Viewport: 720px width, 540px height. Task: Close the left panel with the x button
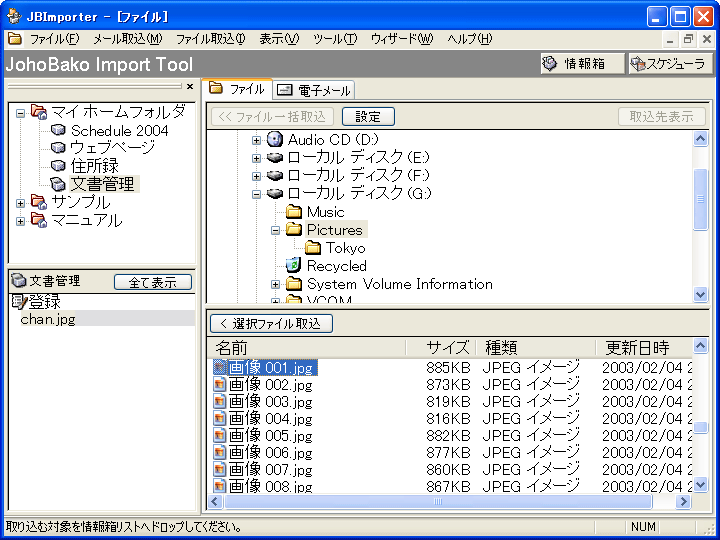coord(190,86)
